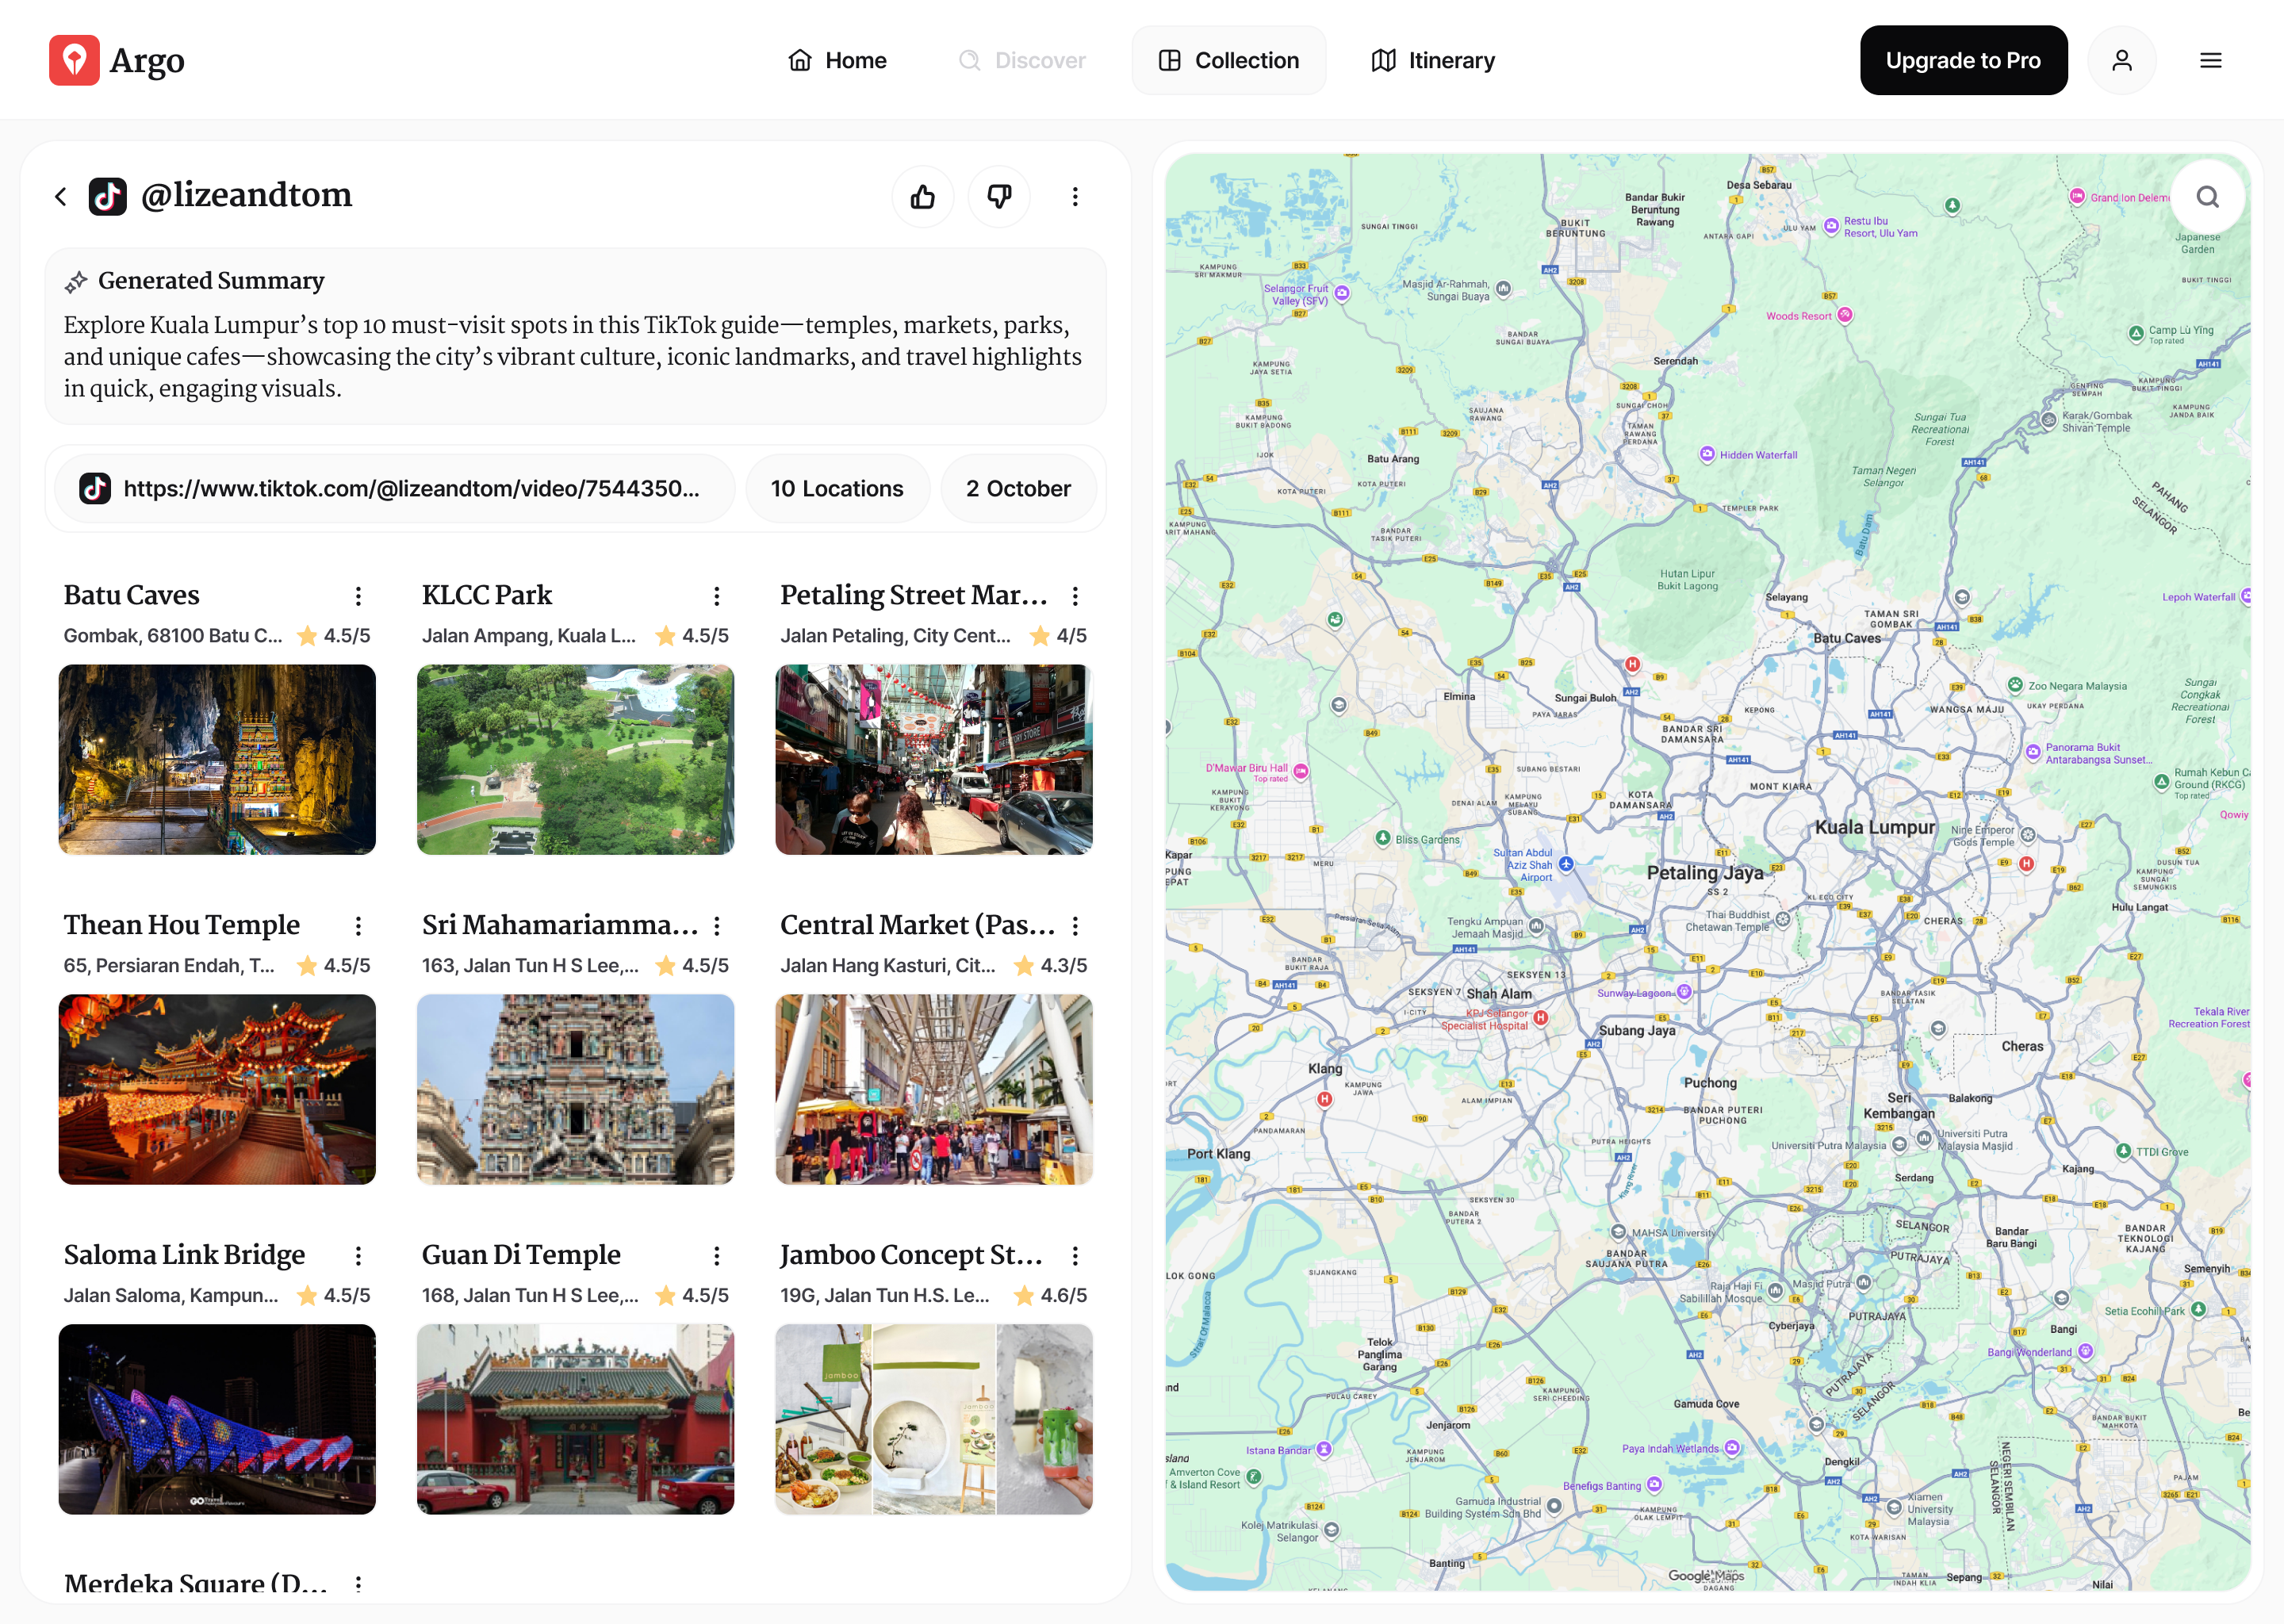Switch to the Collection tab
The width and height of the screenshot is (2284, 1624).
pyautogui.click(x=1229, y=60)
